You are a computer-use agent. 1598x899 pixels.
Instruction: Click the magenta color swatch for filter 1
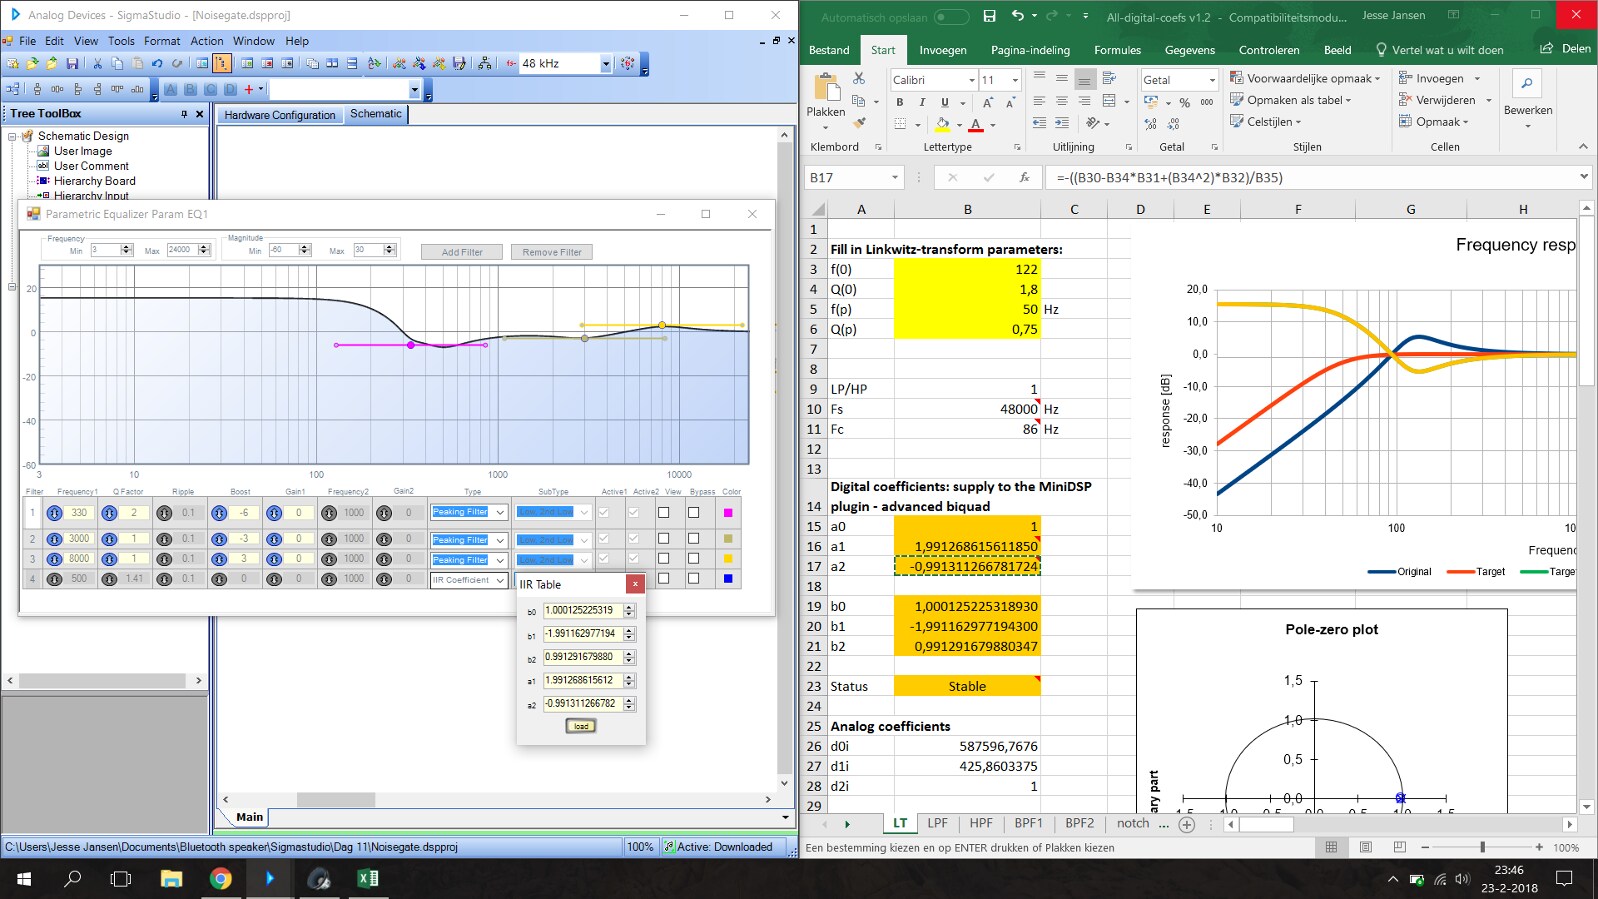(x=728, y=513)
